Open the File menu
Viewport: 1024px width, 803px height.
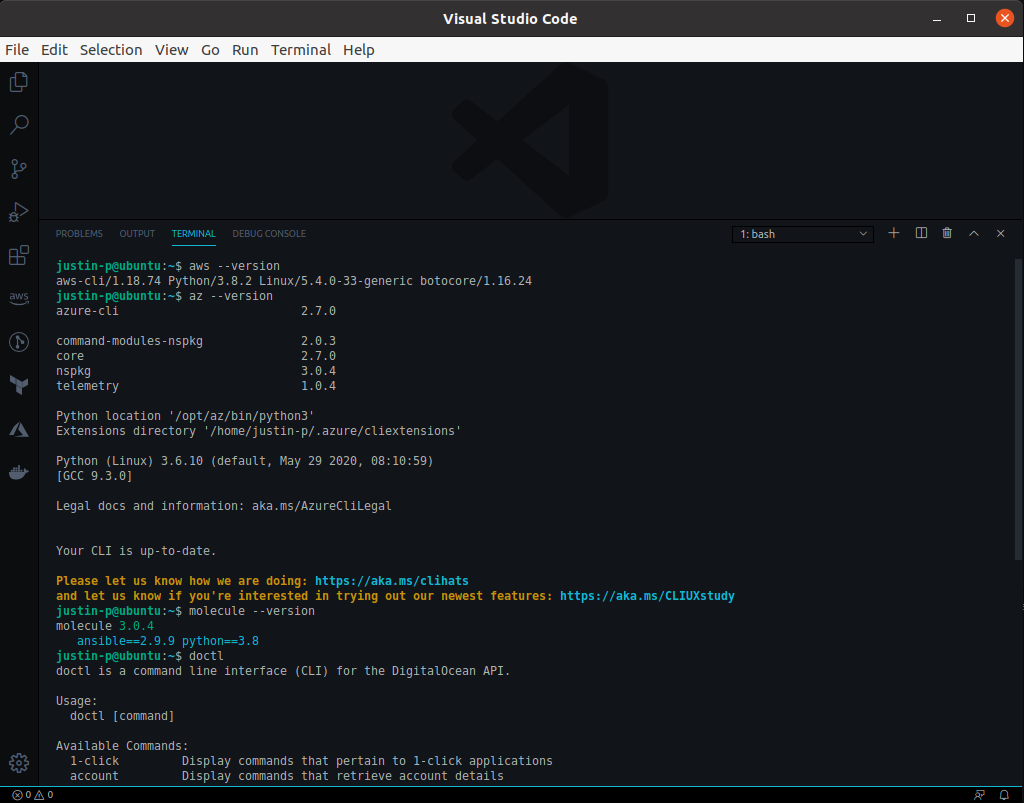click(17, 50)
